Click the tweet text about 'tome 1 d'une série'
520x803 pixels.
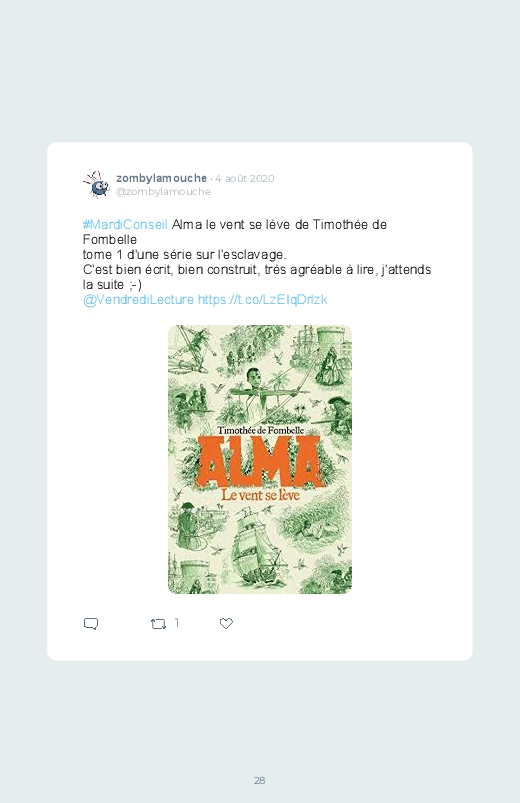[x=184, y=255]
